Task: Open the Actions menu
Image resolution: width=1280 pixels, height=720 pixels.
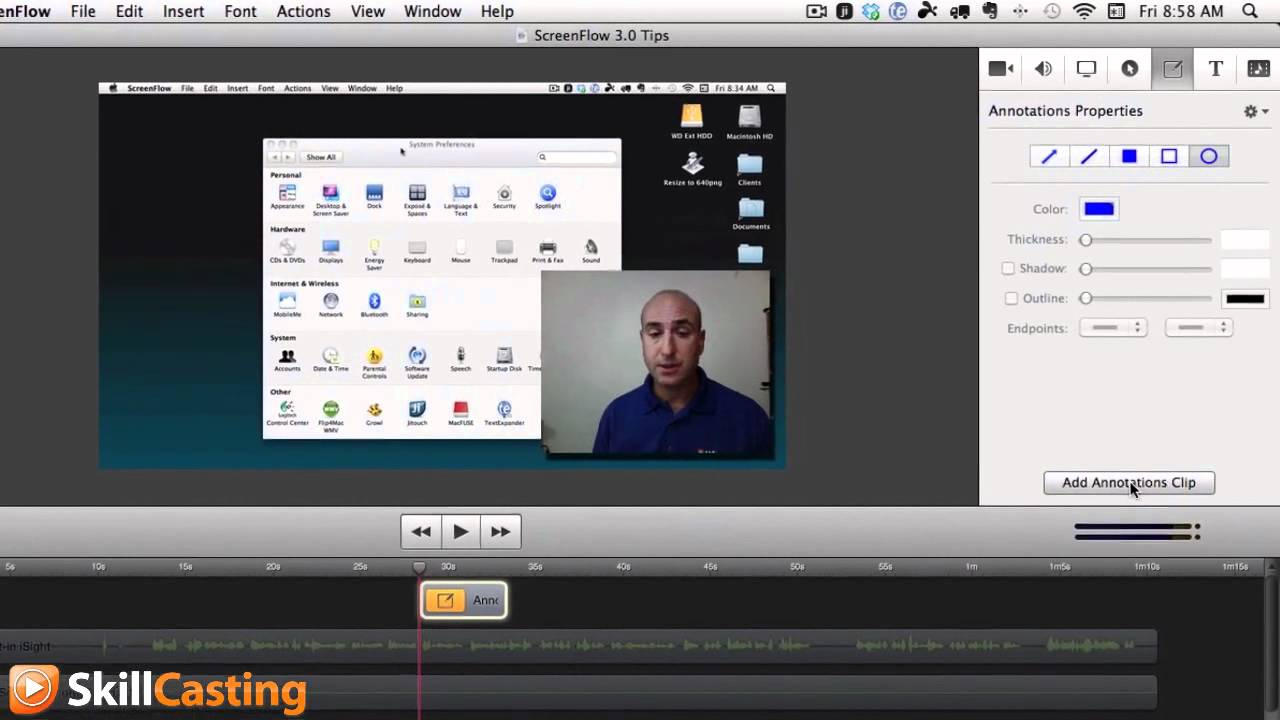Action: 303,11
